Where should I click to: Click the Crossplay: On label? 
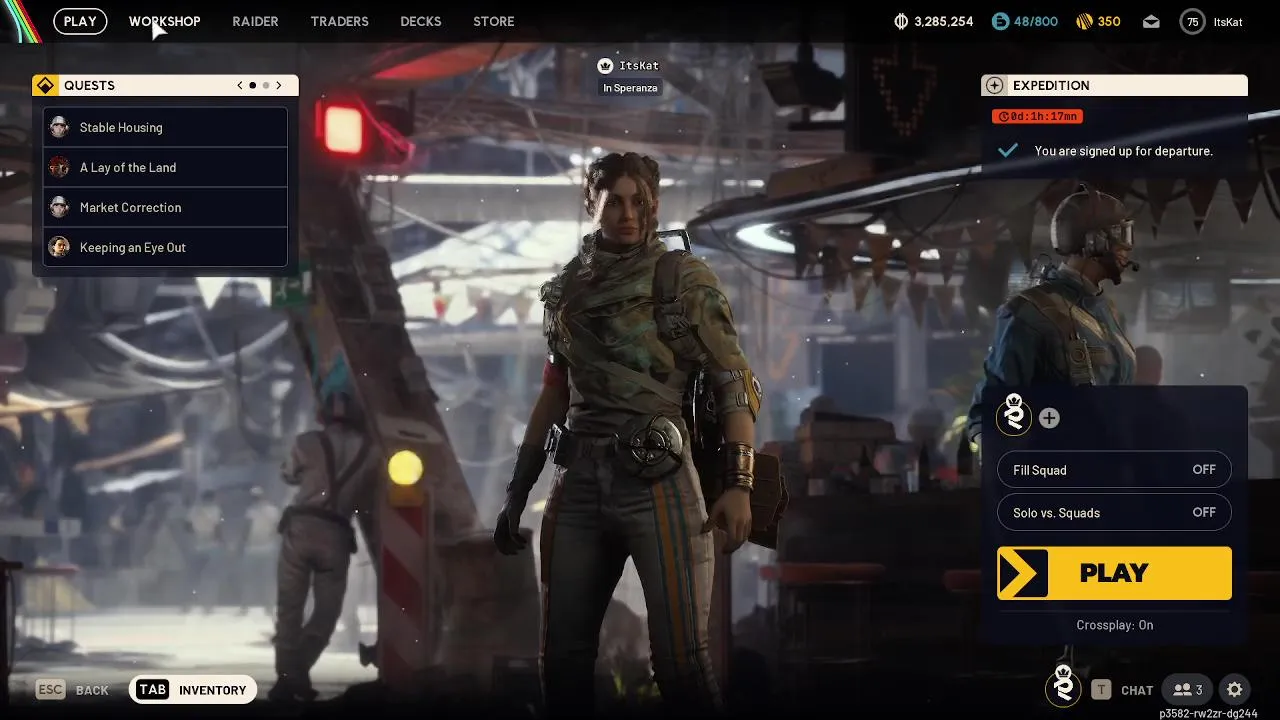click(x=1115, y=625)
